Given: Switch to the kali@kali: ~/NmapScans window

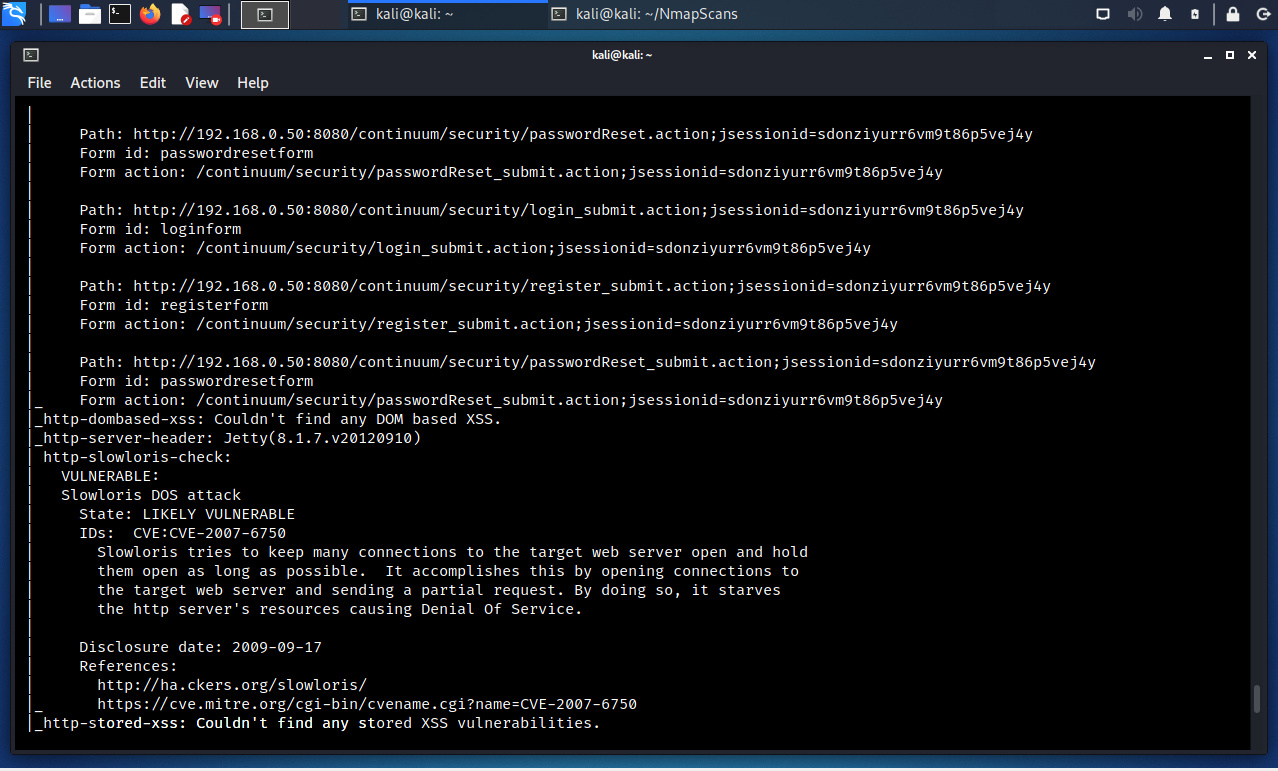Looking at the screenshot, I should (x=645, y=14).
